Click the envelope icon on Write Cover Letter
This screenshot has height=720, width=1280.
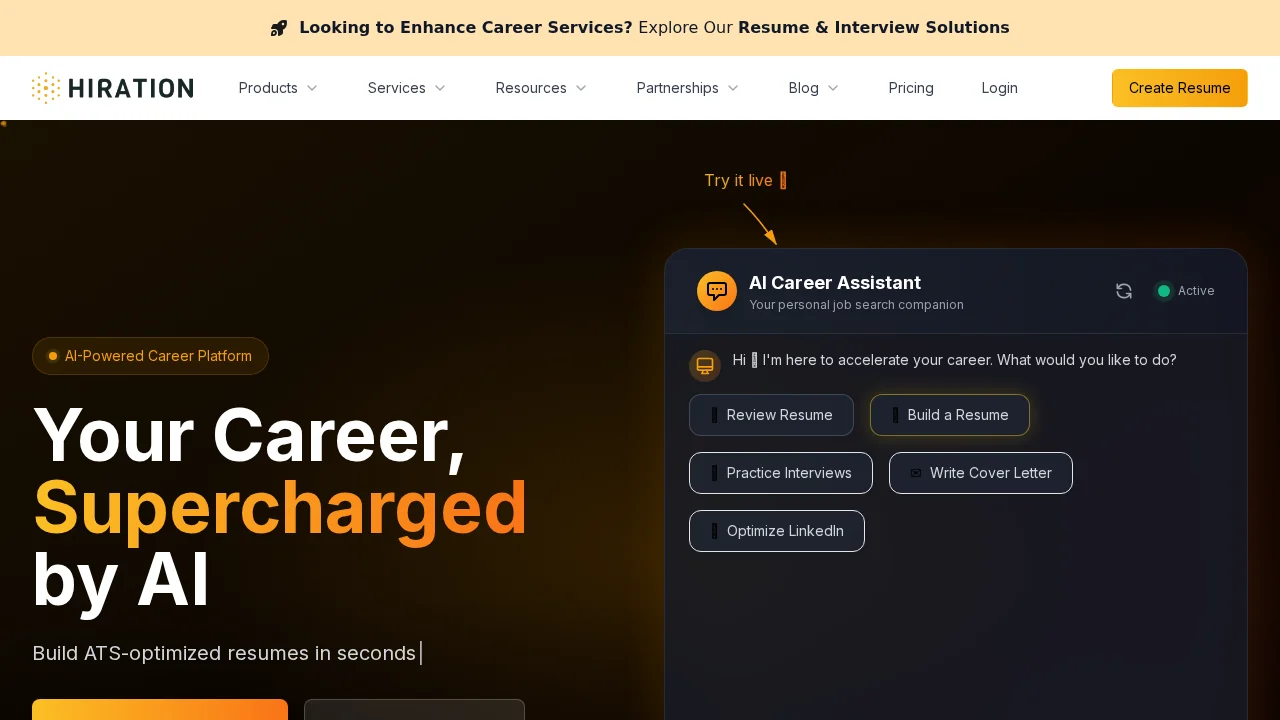[x=916, y=473]
